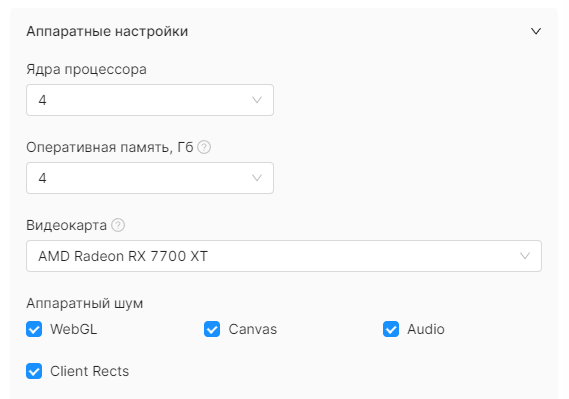Click the arrow in Оперативная память dropdown
Viewport: 569px width, 399px height.
pos(257,178)
